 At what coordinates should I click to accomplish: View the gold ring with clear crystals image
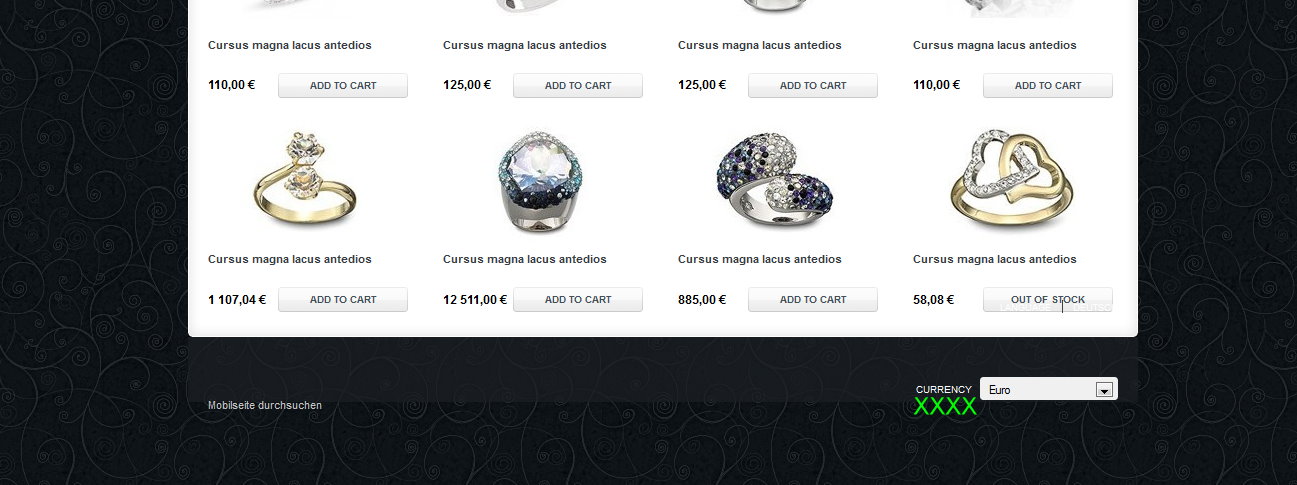click(x=306, y=179)
